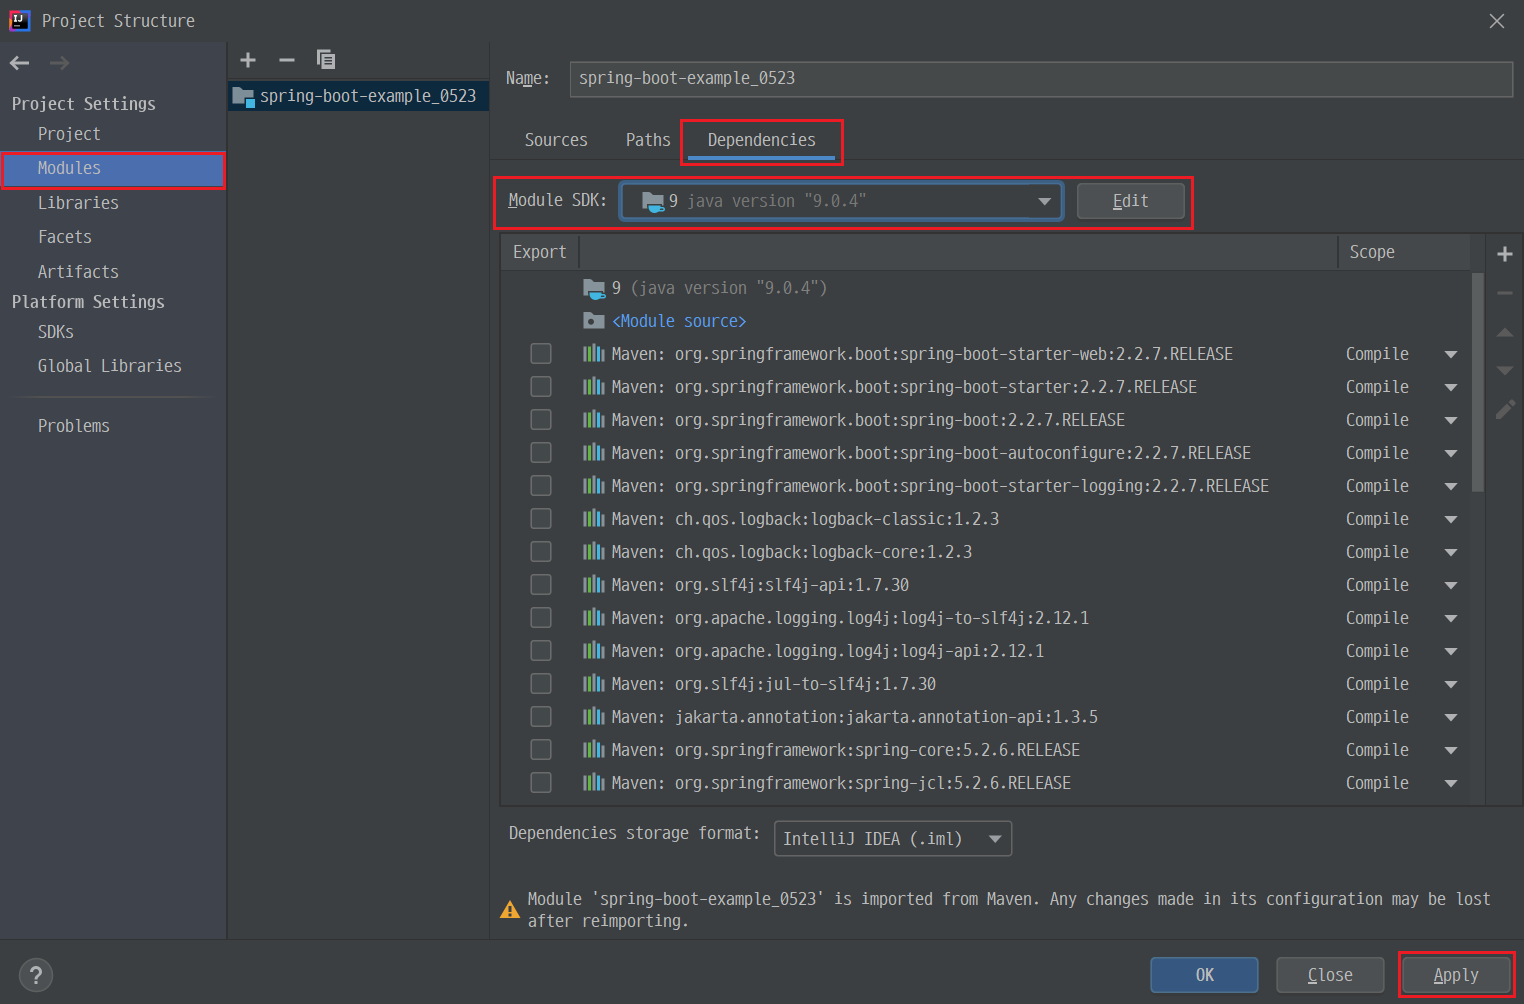Check export for spring-boot-starter:2.2.7.RELEASE
Viewport: 1524px width, 1004px height.
coord(541,386)
